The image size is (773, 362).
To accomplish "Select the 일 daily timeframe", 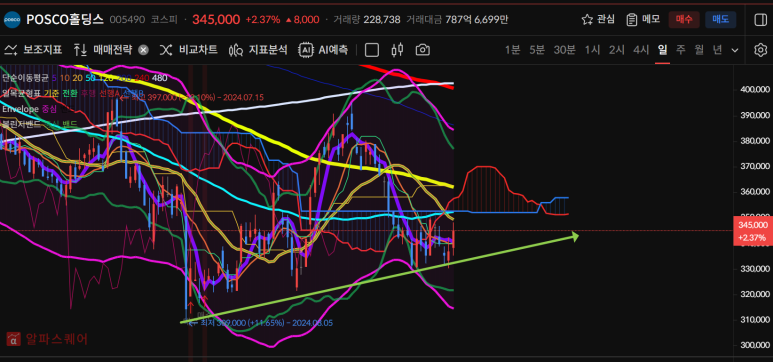I will [662, 50].
